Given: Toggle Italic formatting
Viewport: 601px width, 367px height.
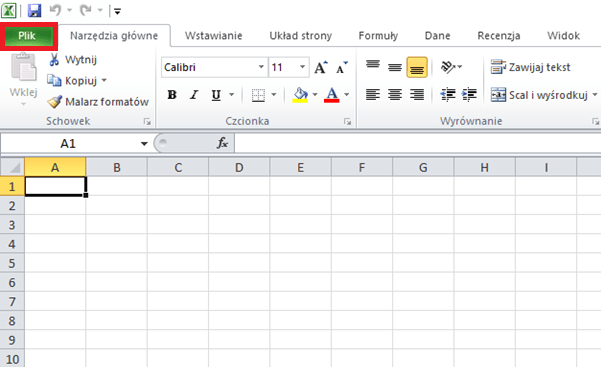Looking at the screenshot, I should click(x=194, y=94).
